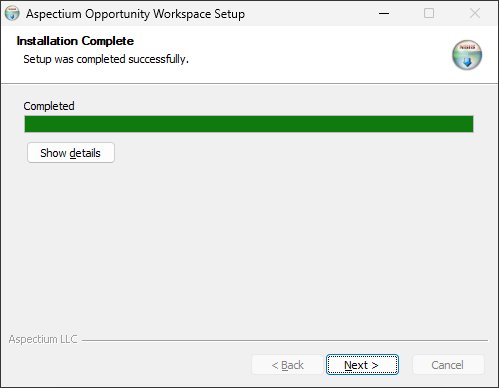Click the green completed progress bar
The image size is (499, 388).
pyautogui.click(x=249, y=124)
